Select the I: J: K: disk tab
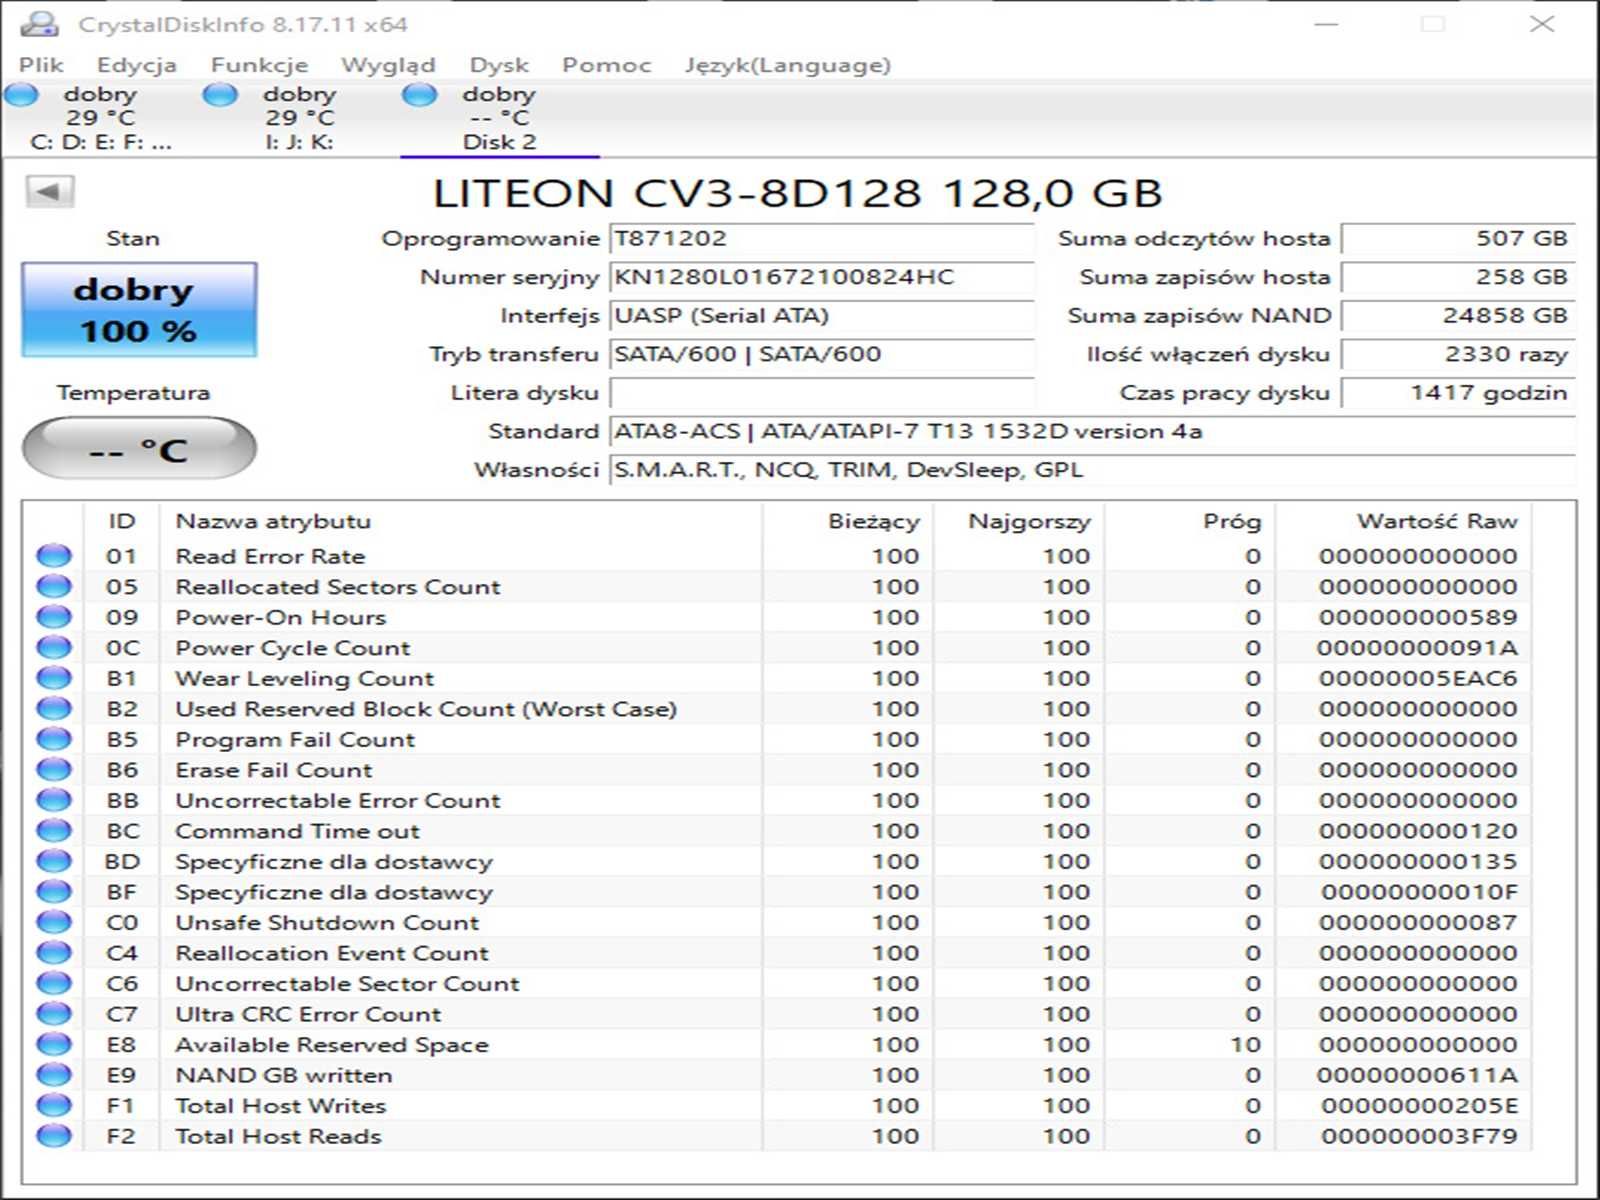1600x1200 pixels. [x=300, y=119]
